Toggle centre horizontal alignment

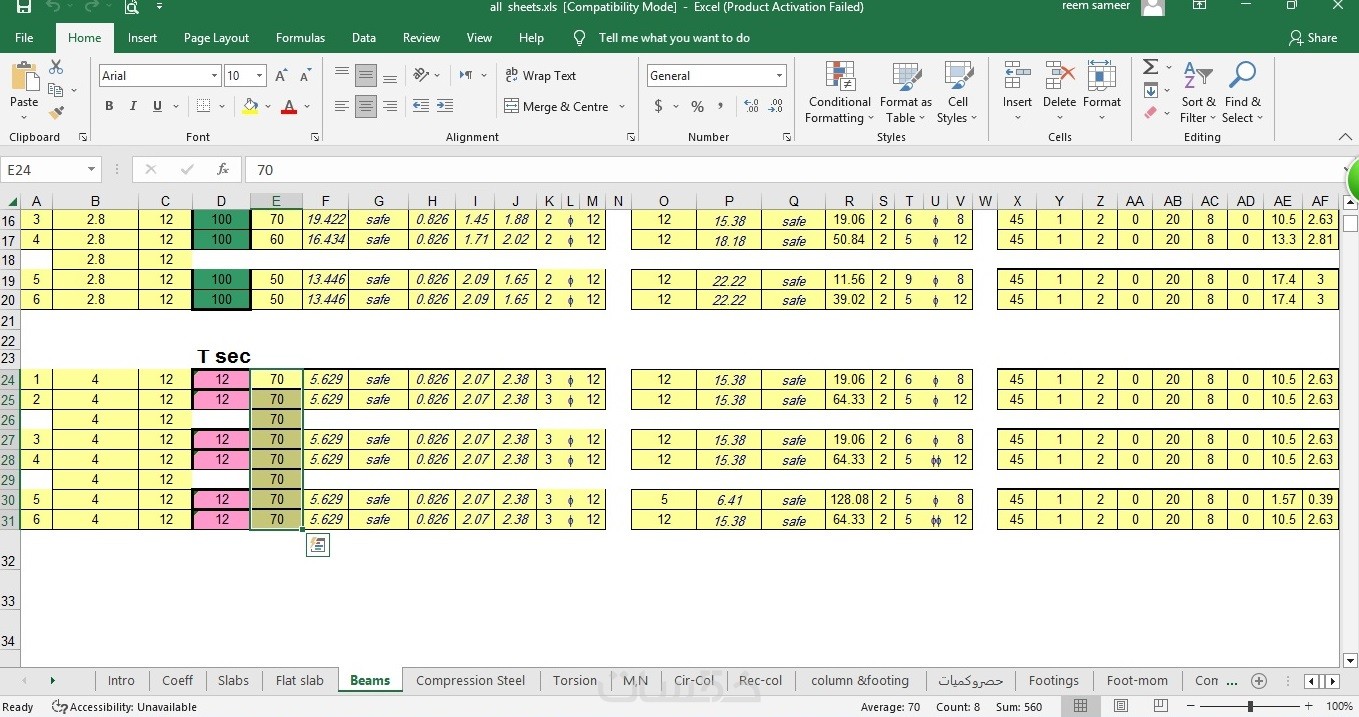tap(366, 106)
